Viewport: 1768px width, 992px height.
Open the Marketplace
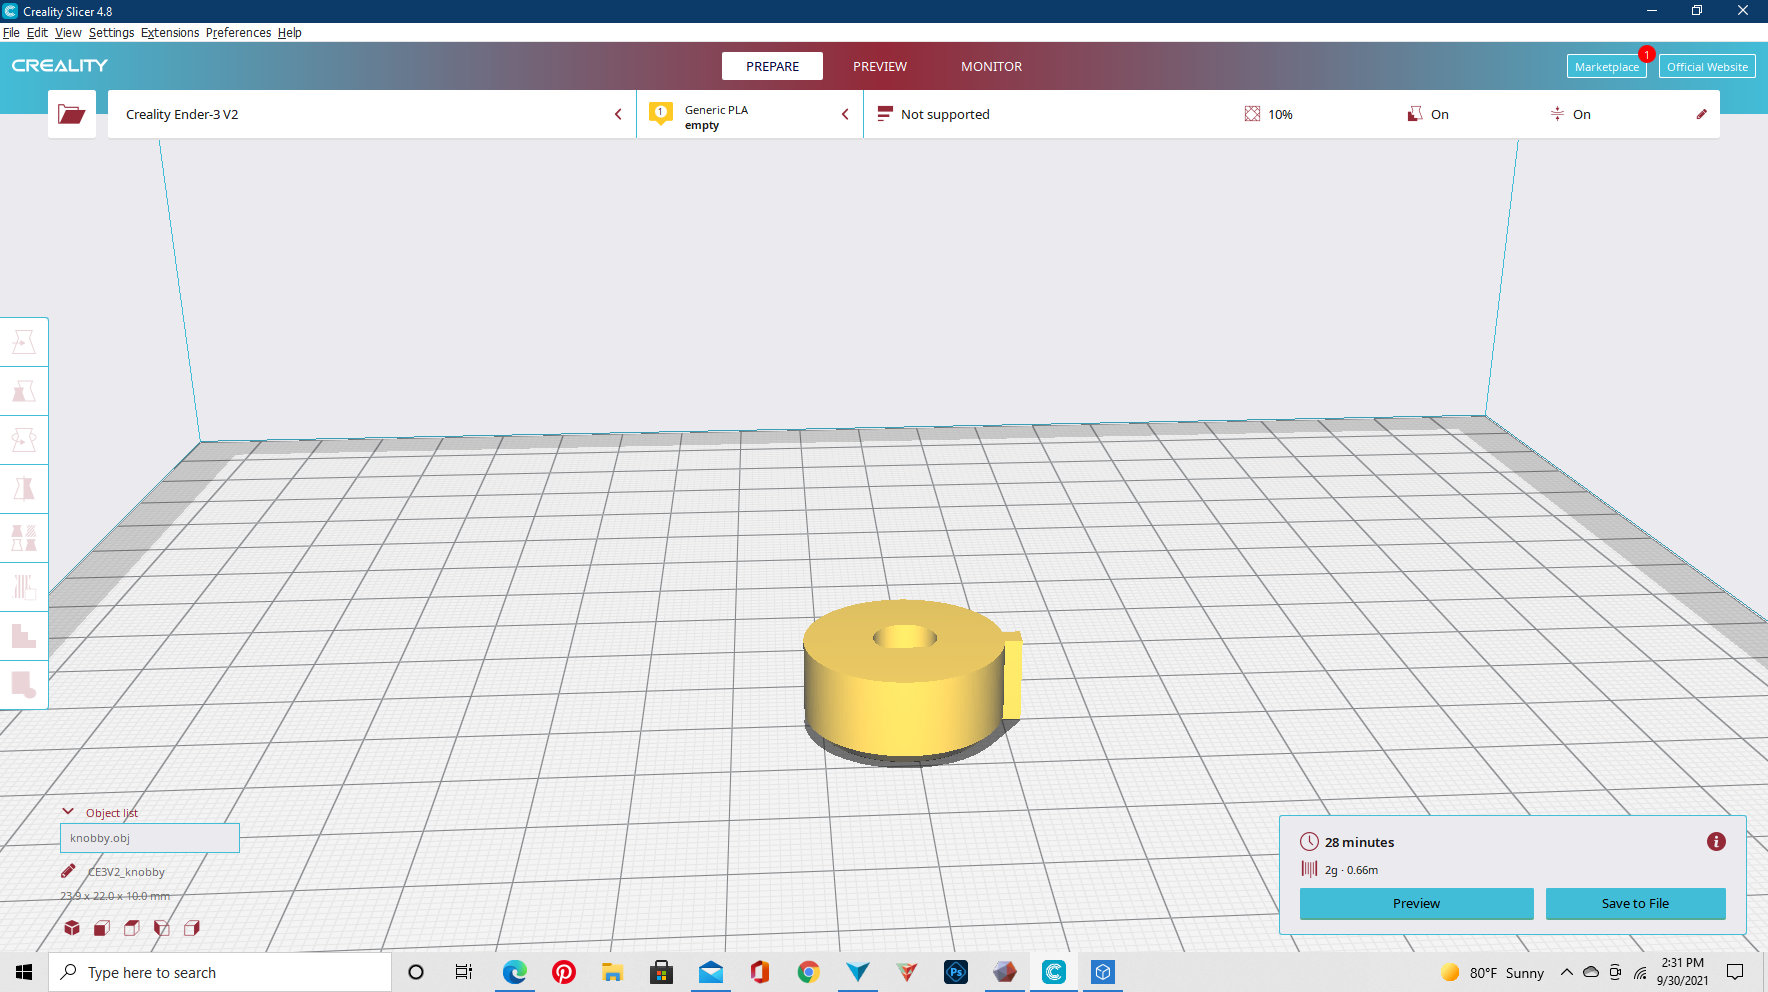[1606, 66]
